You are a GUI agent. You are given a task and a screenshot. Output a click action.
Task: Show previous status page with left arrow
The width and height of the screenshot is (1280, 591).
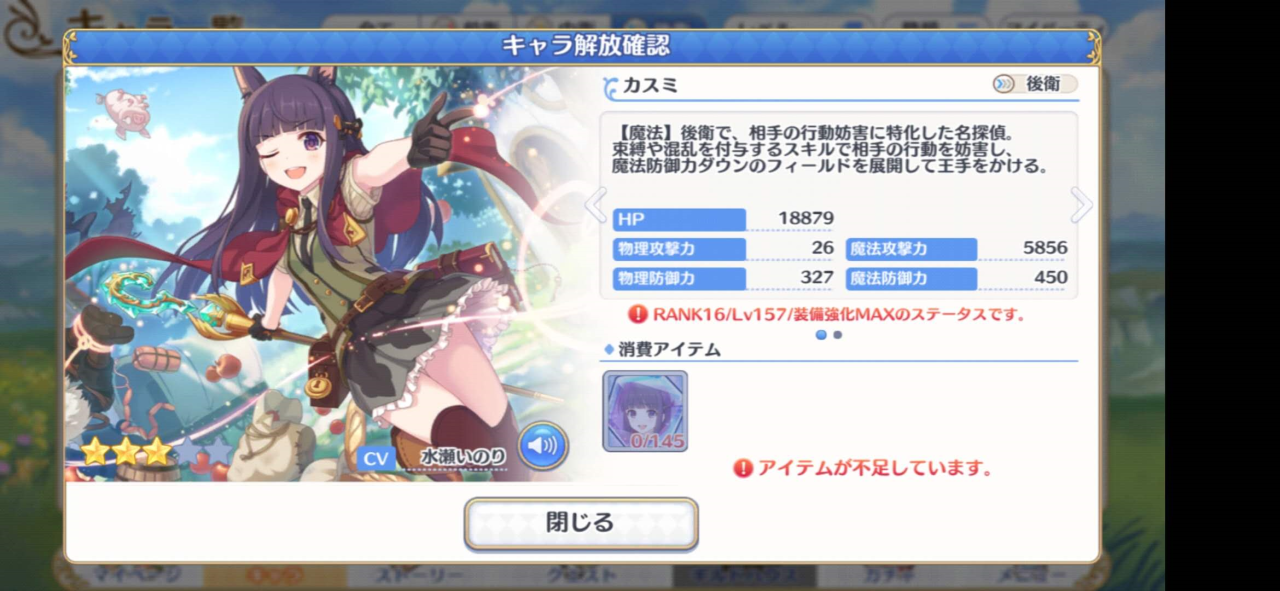596,205
